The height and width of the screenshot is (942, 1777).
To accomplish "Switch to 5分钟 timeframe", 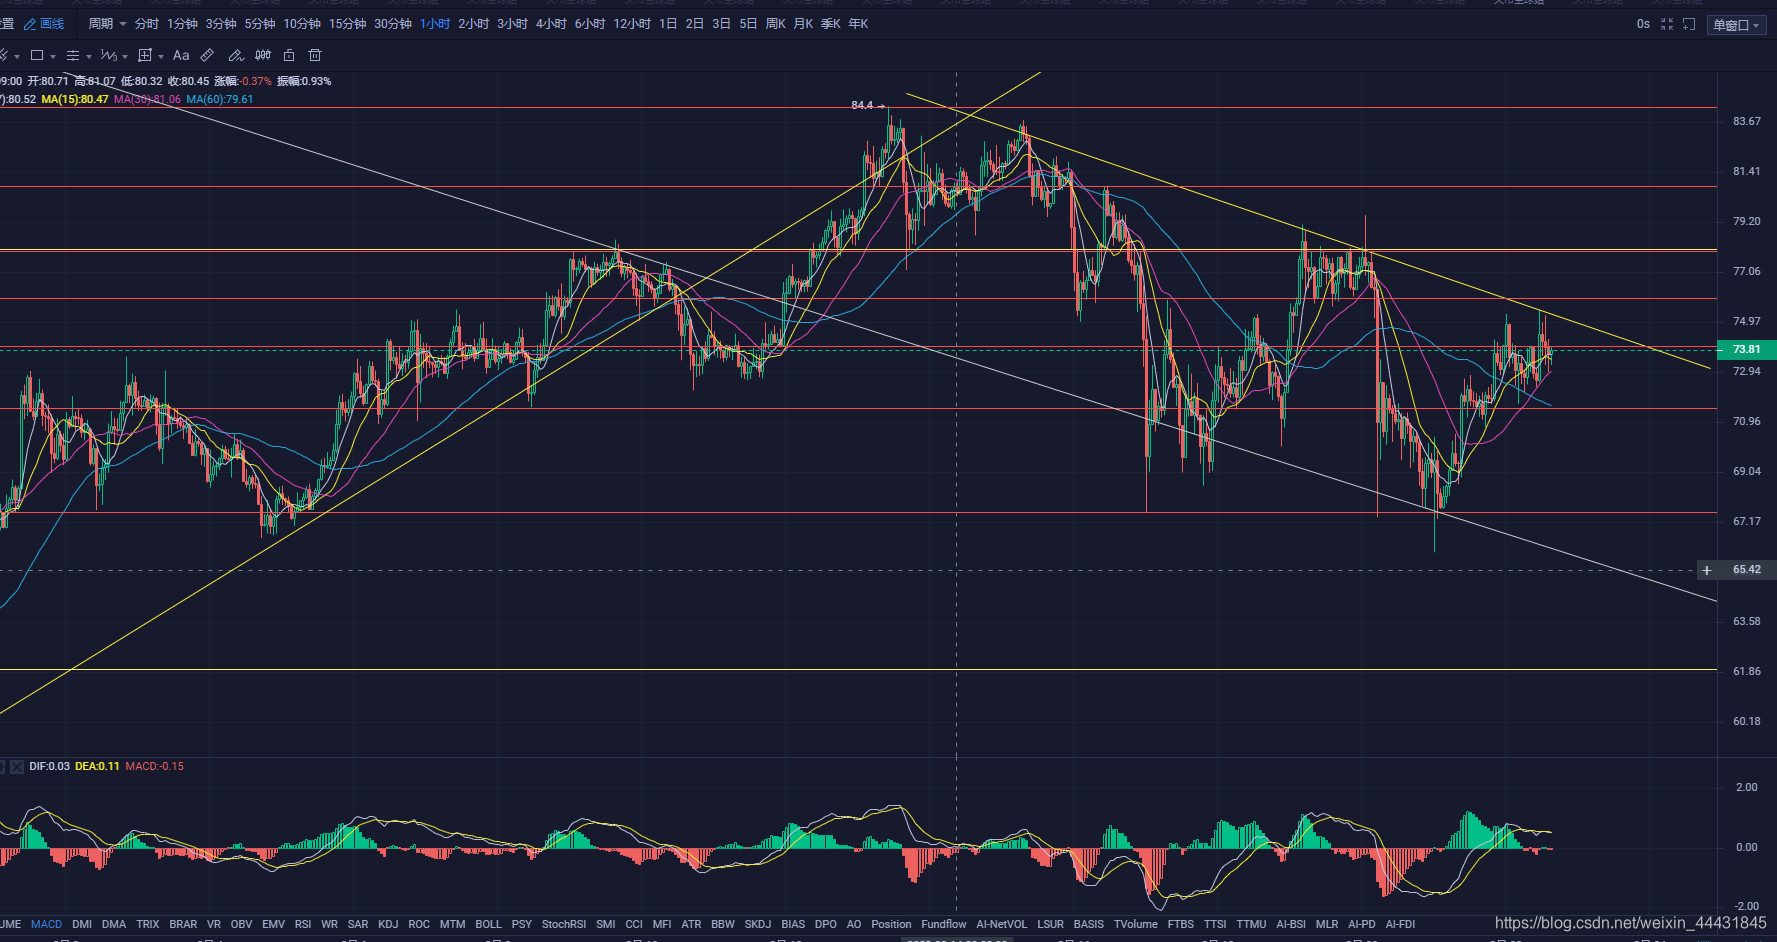I will (260, 24).
